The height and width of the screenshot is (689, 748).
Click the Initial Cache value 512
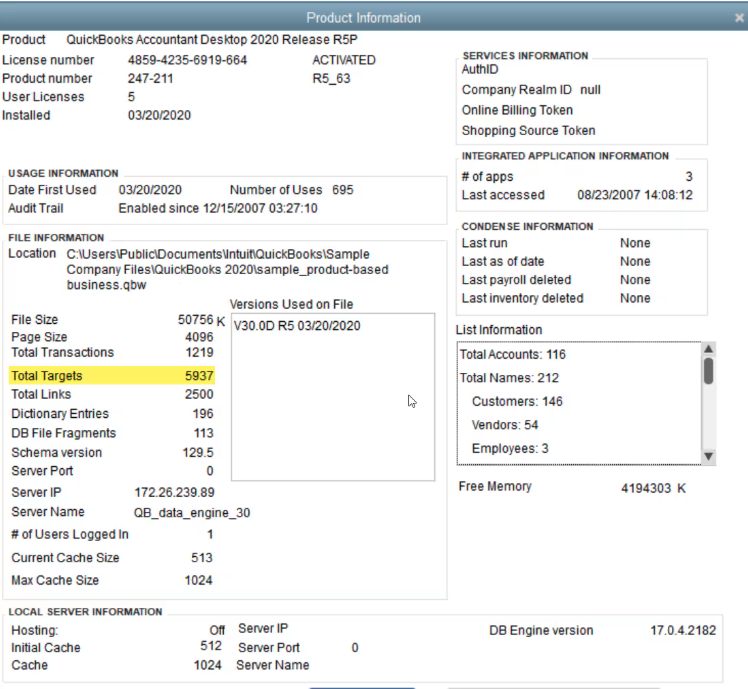pyautogui.click(x=211, y=646)
